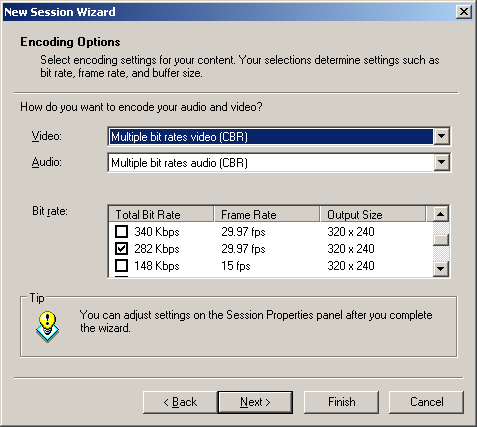Click the Frame Rate column header
477x427 pixels.
267,214
